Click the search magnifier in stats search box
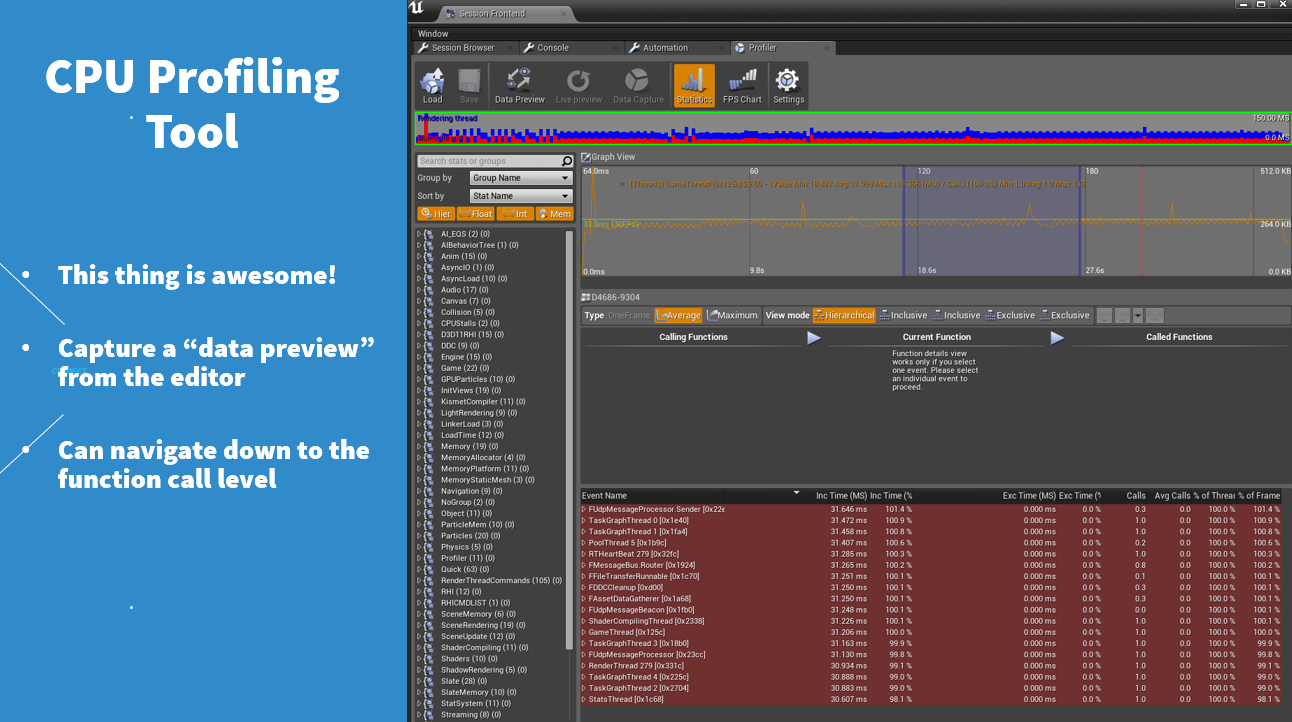The height and width of the screenshot is (722, 1292). coord(567,160)
